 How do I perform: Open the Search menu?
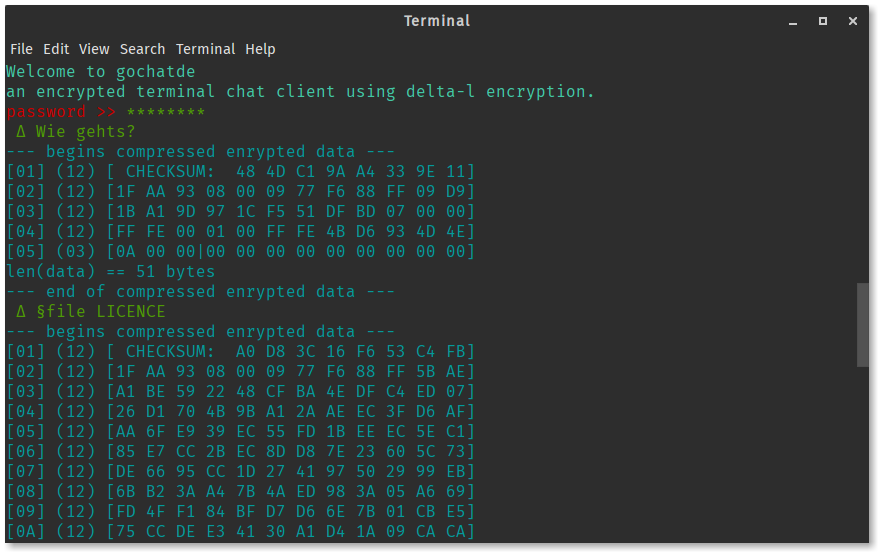pyautogui.click(x=142, y=49)
